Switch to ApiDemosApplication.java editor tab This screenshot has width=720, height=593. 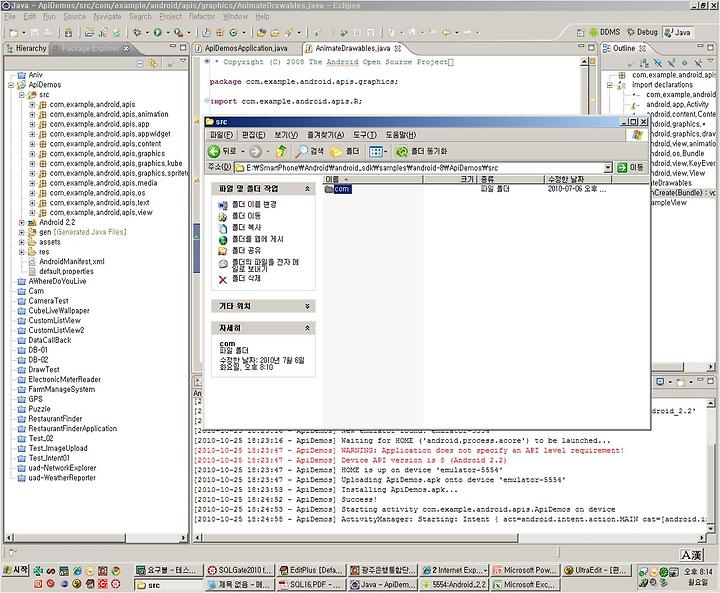coord(241,48)
